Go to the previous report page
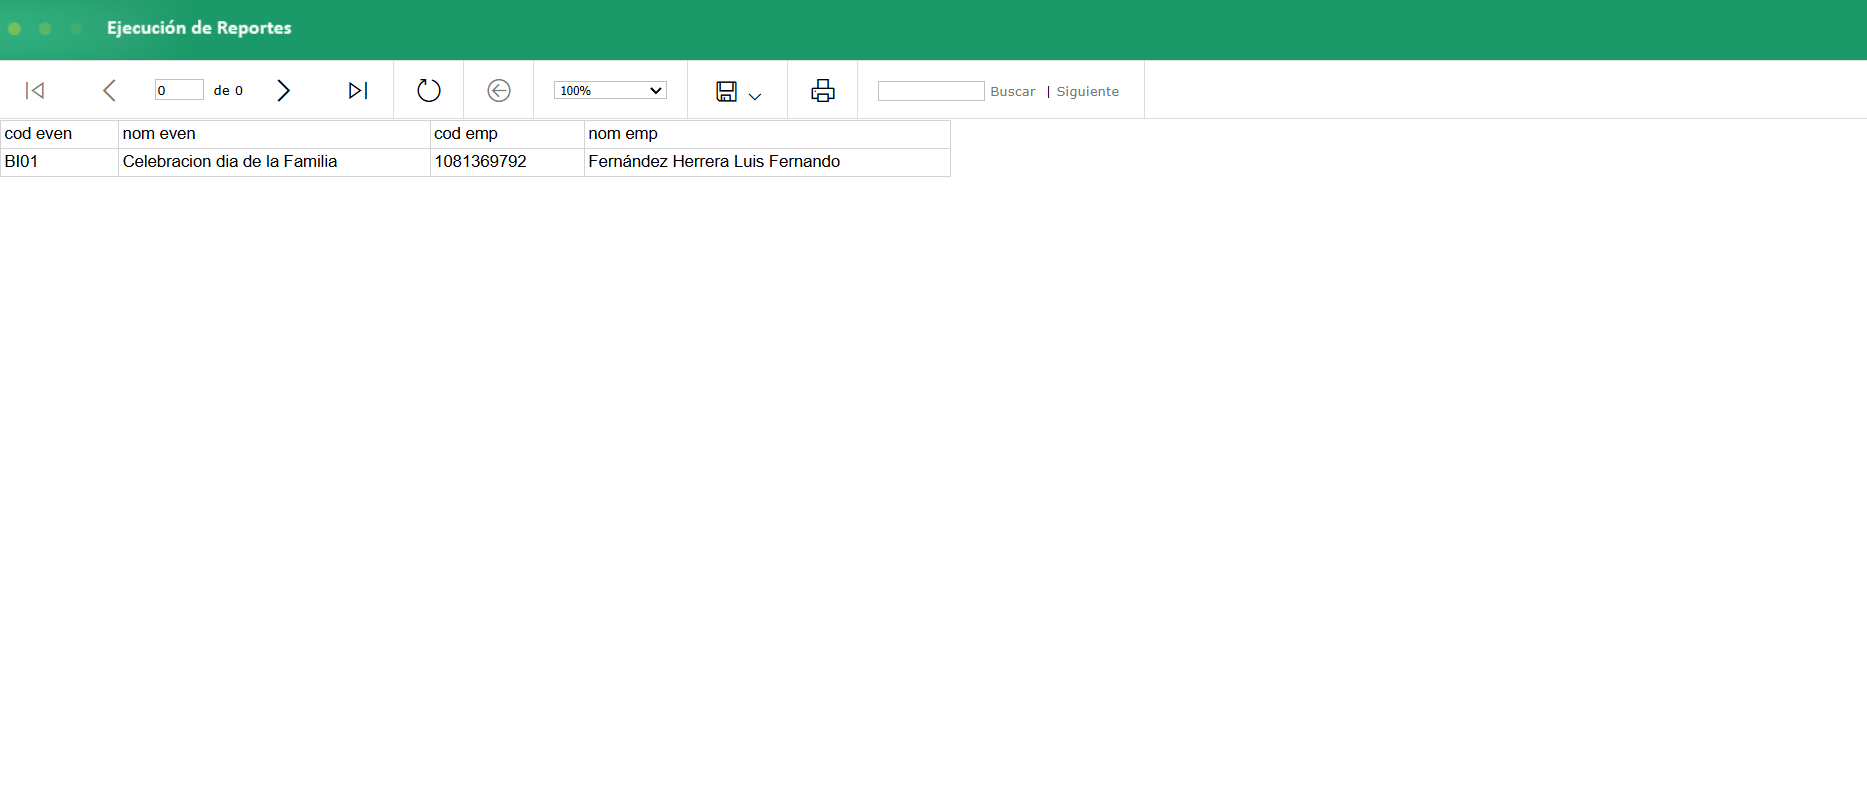Viewport: 1867px width, 807px height. coord(109,91)
